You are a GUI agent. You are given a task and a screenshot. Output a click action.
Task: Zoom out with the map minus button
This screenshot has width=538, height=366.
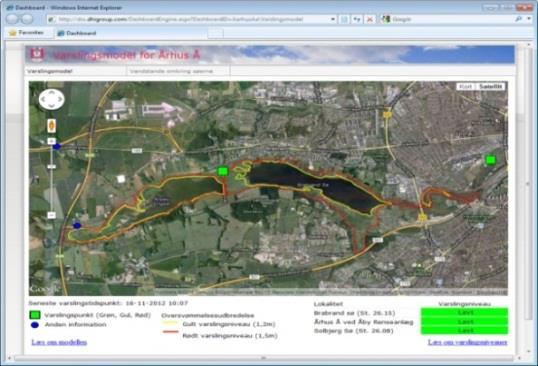point(51,215)
